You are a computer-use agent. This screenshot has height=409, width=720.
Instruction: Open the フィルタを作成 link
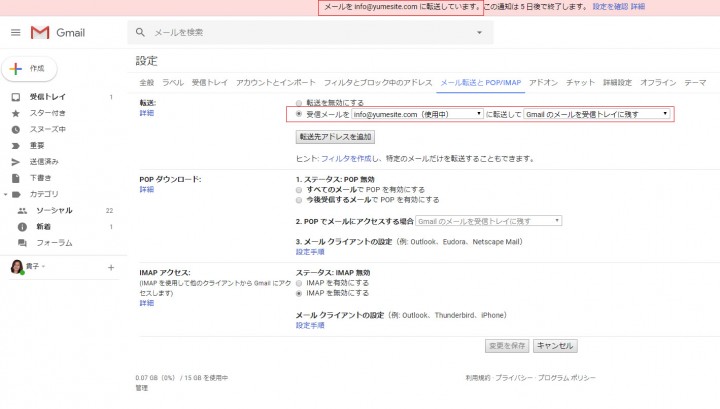[346, 159]
